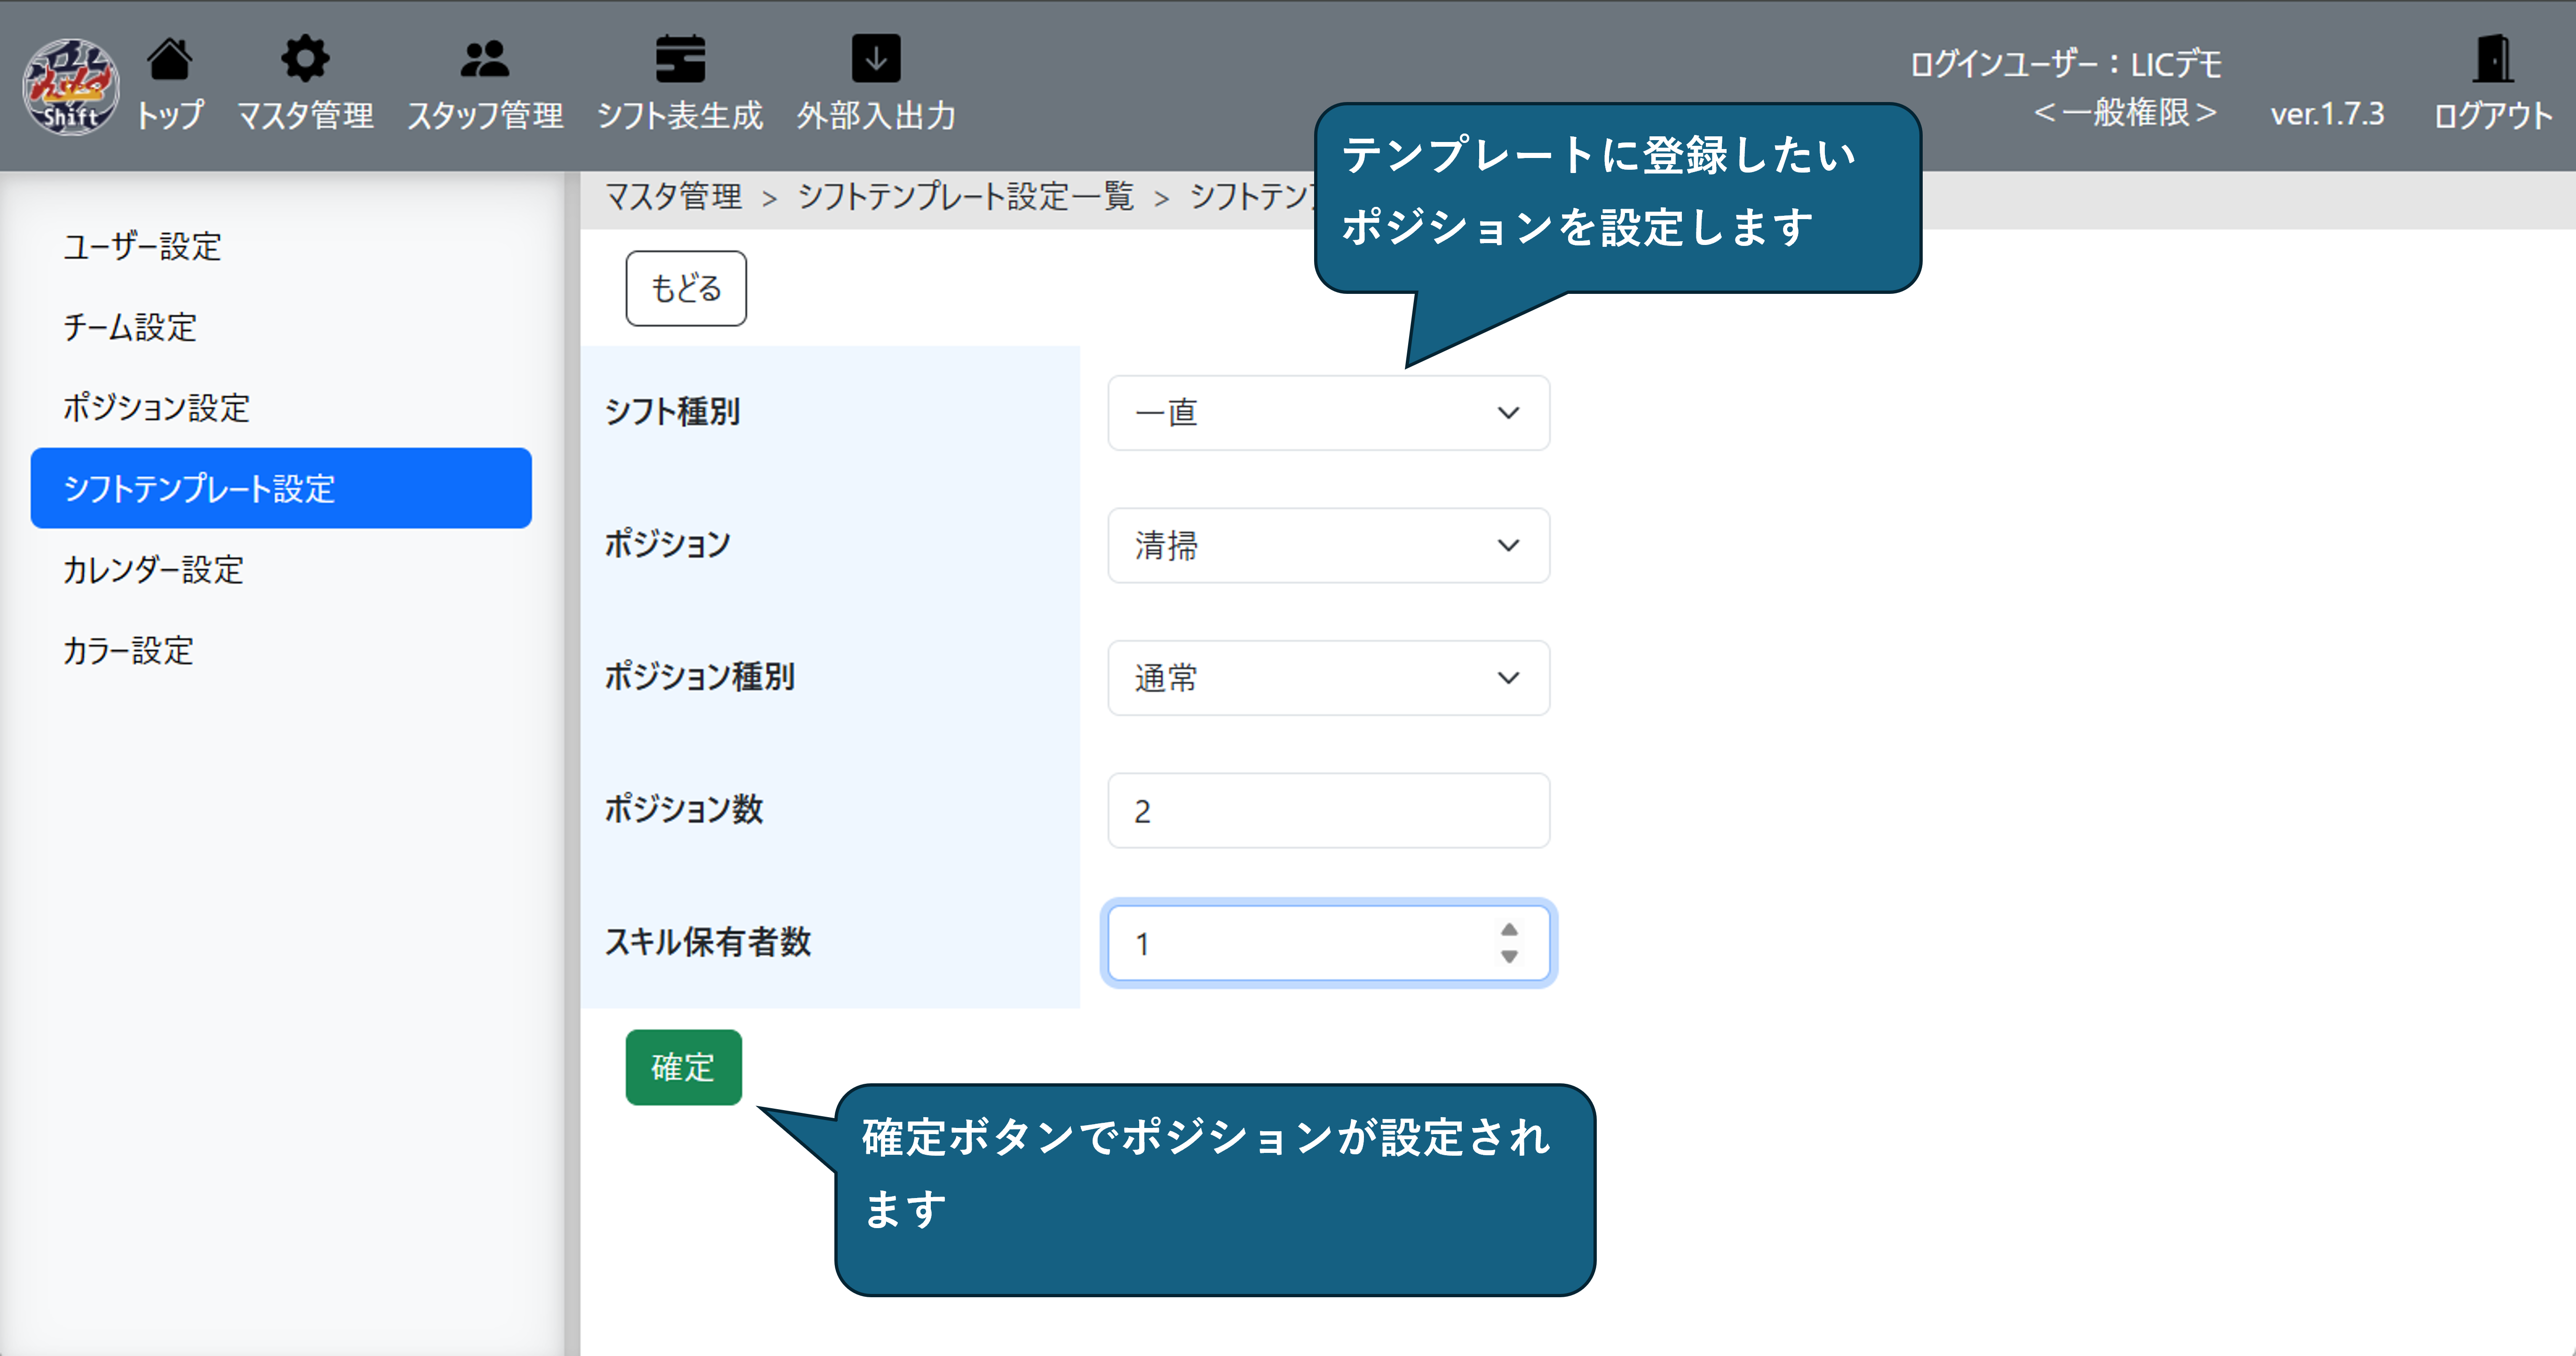The height and width of the screenshot is (1356, 2576).
Task: Open カレンダー設定 from sidebar
Action: point(153,570)
